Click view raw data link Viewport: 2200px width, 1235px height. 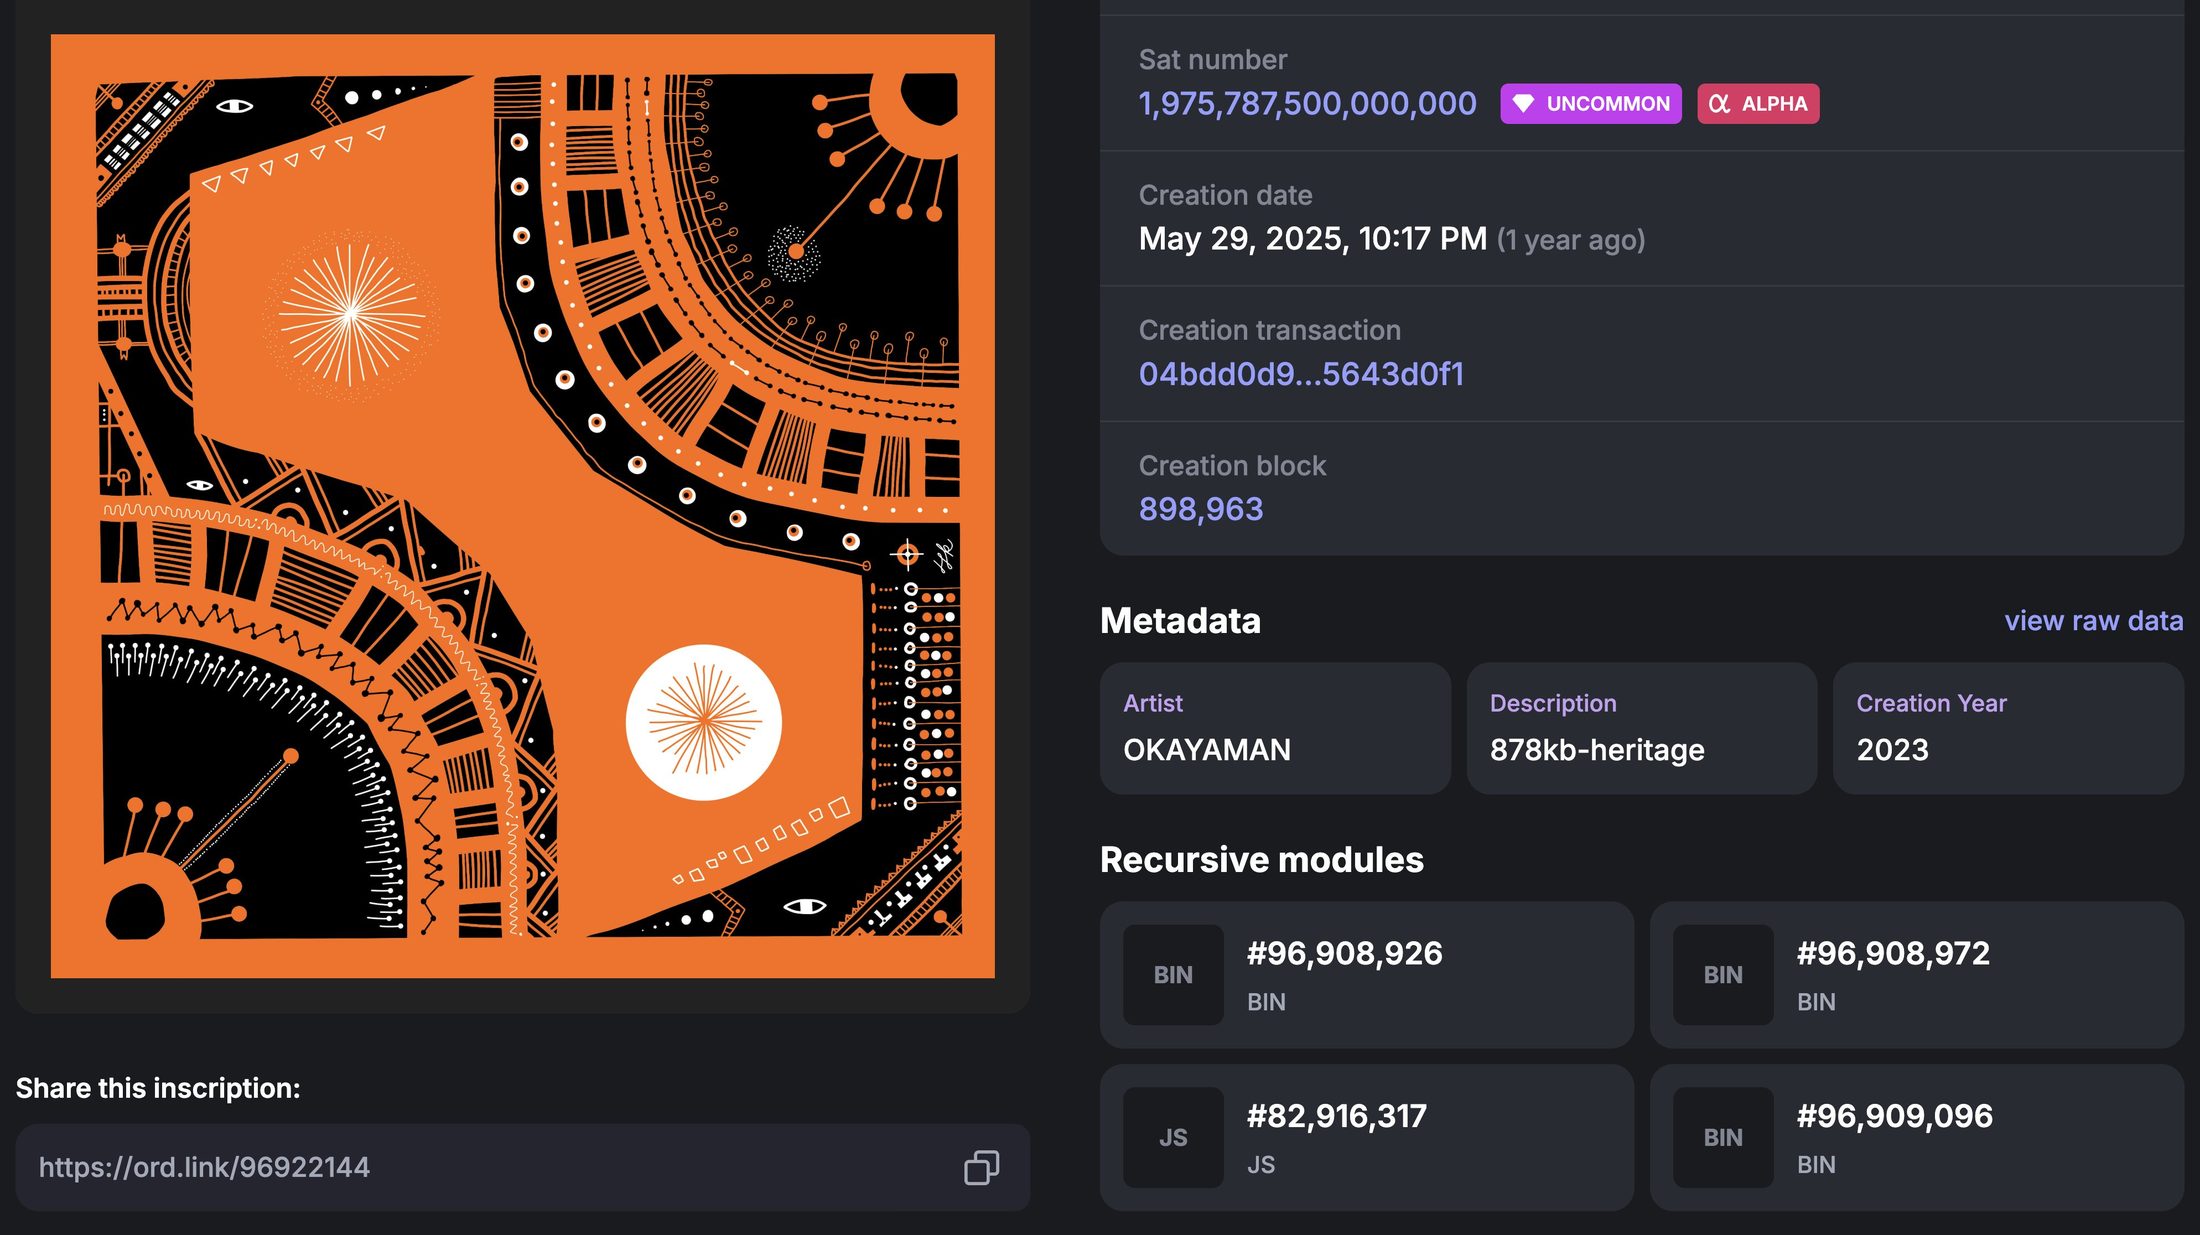coord(2093,620)
